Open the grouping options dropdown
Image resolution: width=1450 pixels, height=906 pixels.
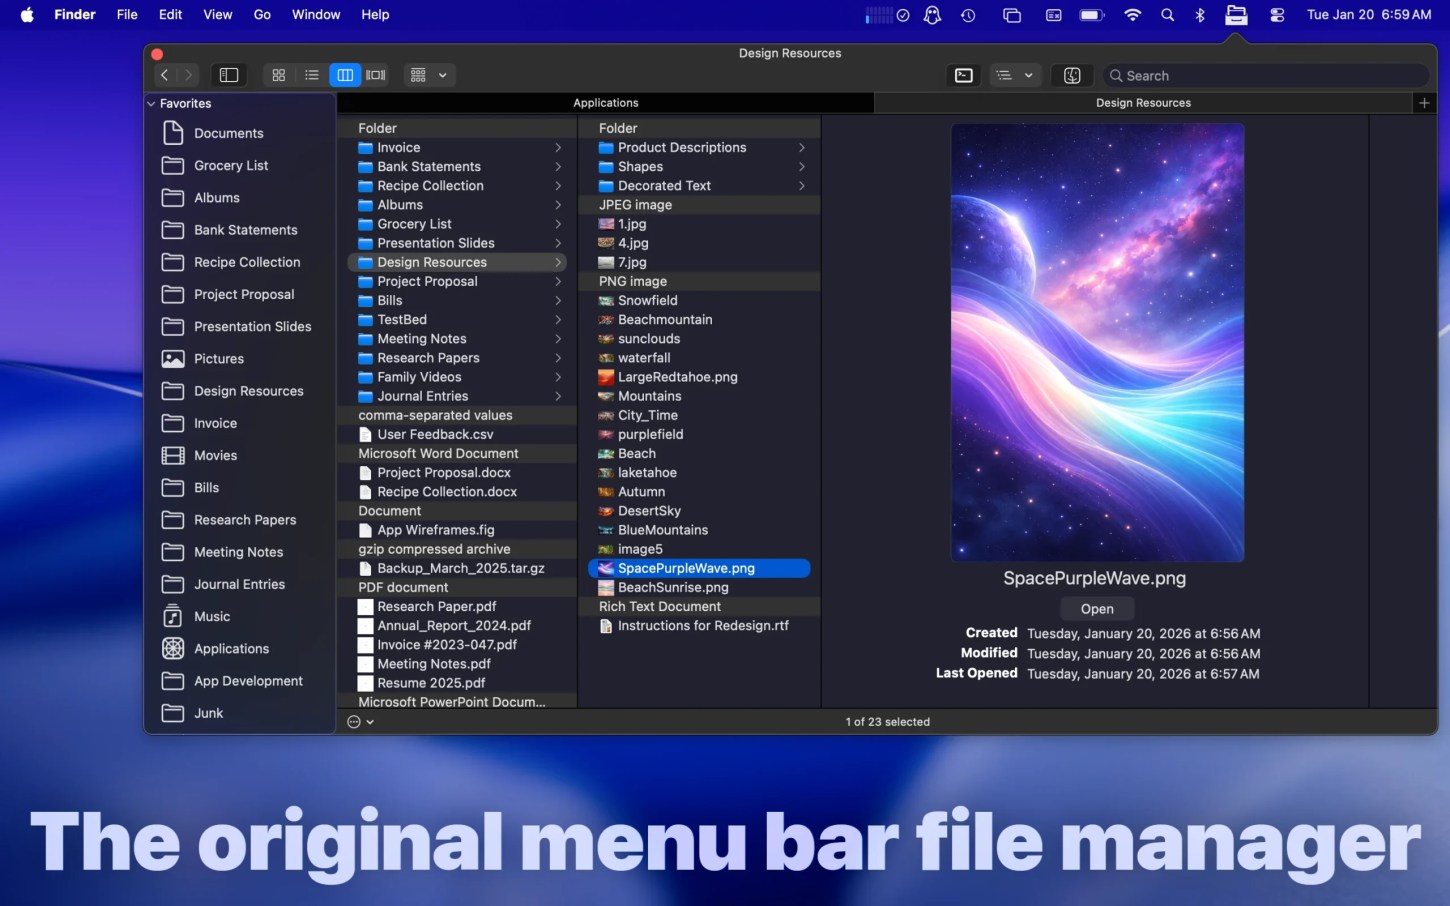(429, 75)
